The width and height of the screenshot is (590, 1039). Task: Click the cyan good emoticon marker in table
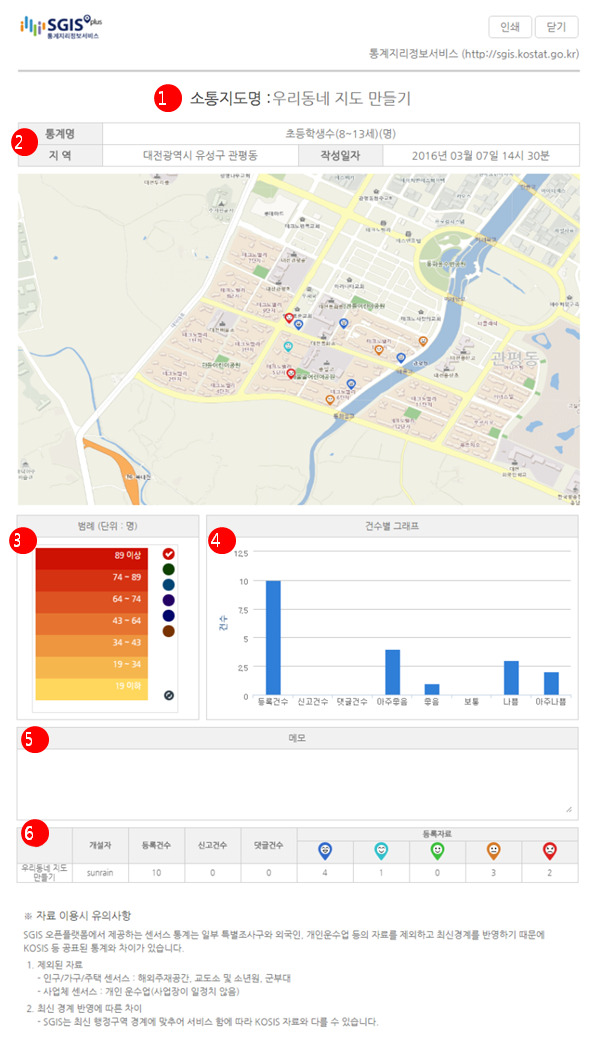point(381,850)
